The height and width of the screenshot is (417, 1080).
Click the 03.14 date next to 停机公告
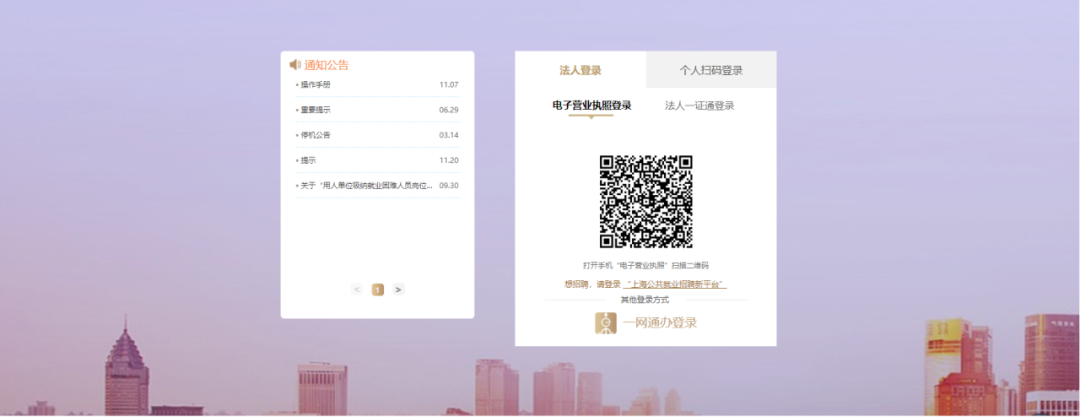click(x=449, y=135)
